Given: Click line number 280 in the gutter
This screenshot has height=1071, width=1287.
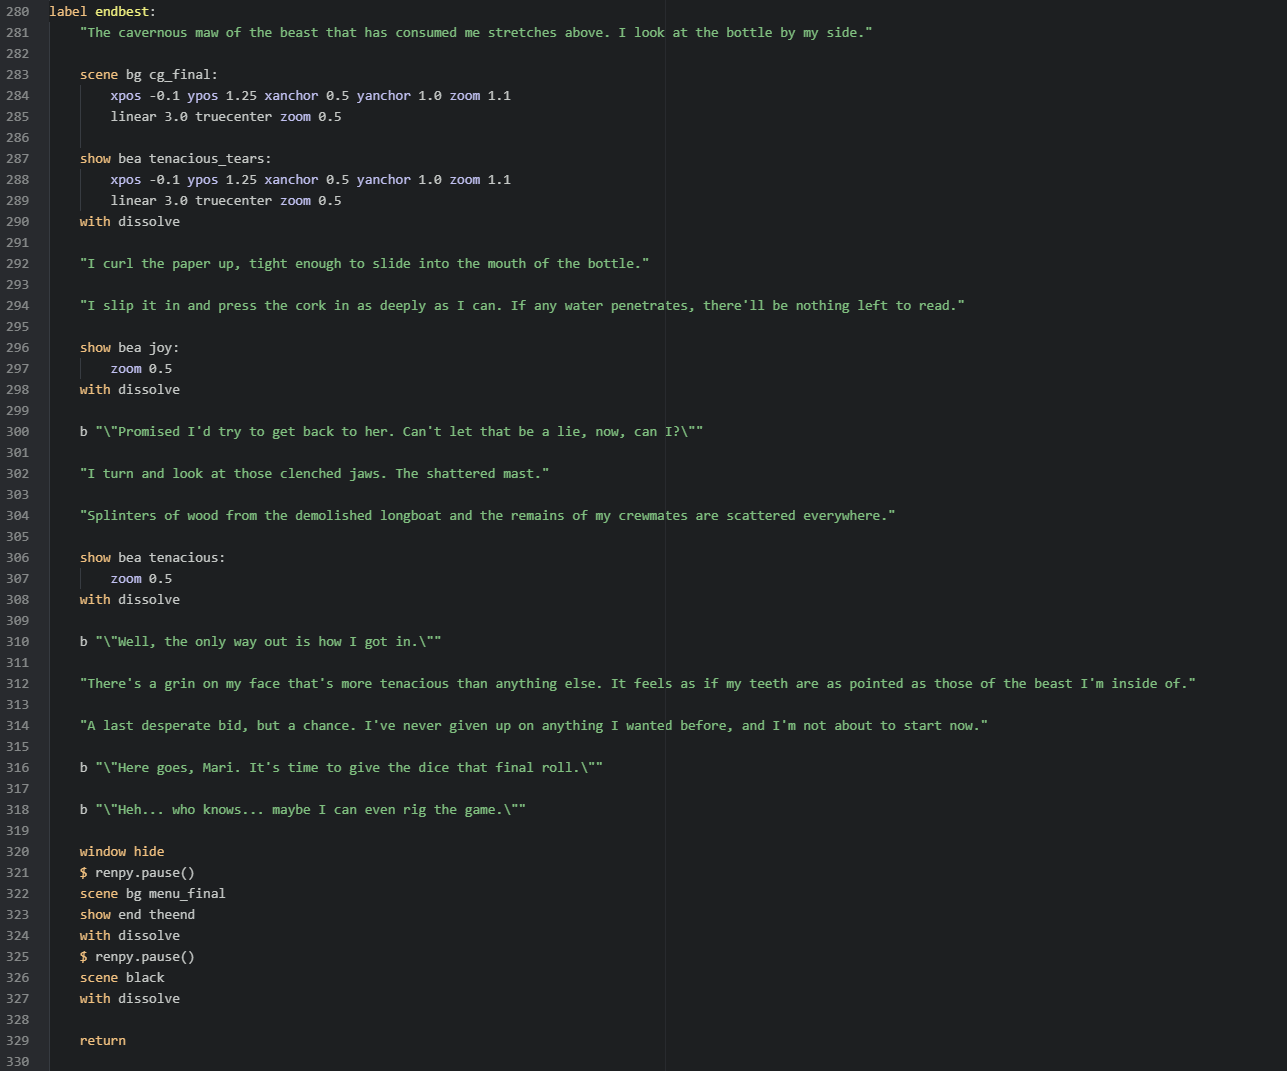Looking at the screenshot, I should click(17, 11).
